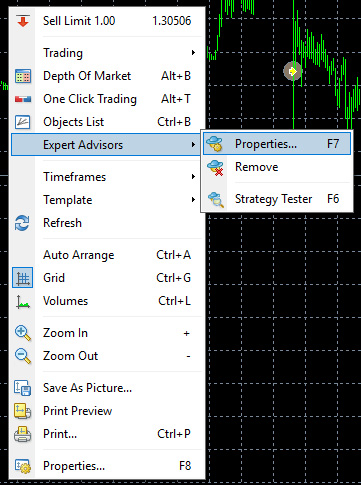The image size is (361, 485).
Task: Choose Zoom Out menu entry
Action: (108, 356)
